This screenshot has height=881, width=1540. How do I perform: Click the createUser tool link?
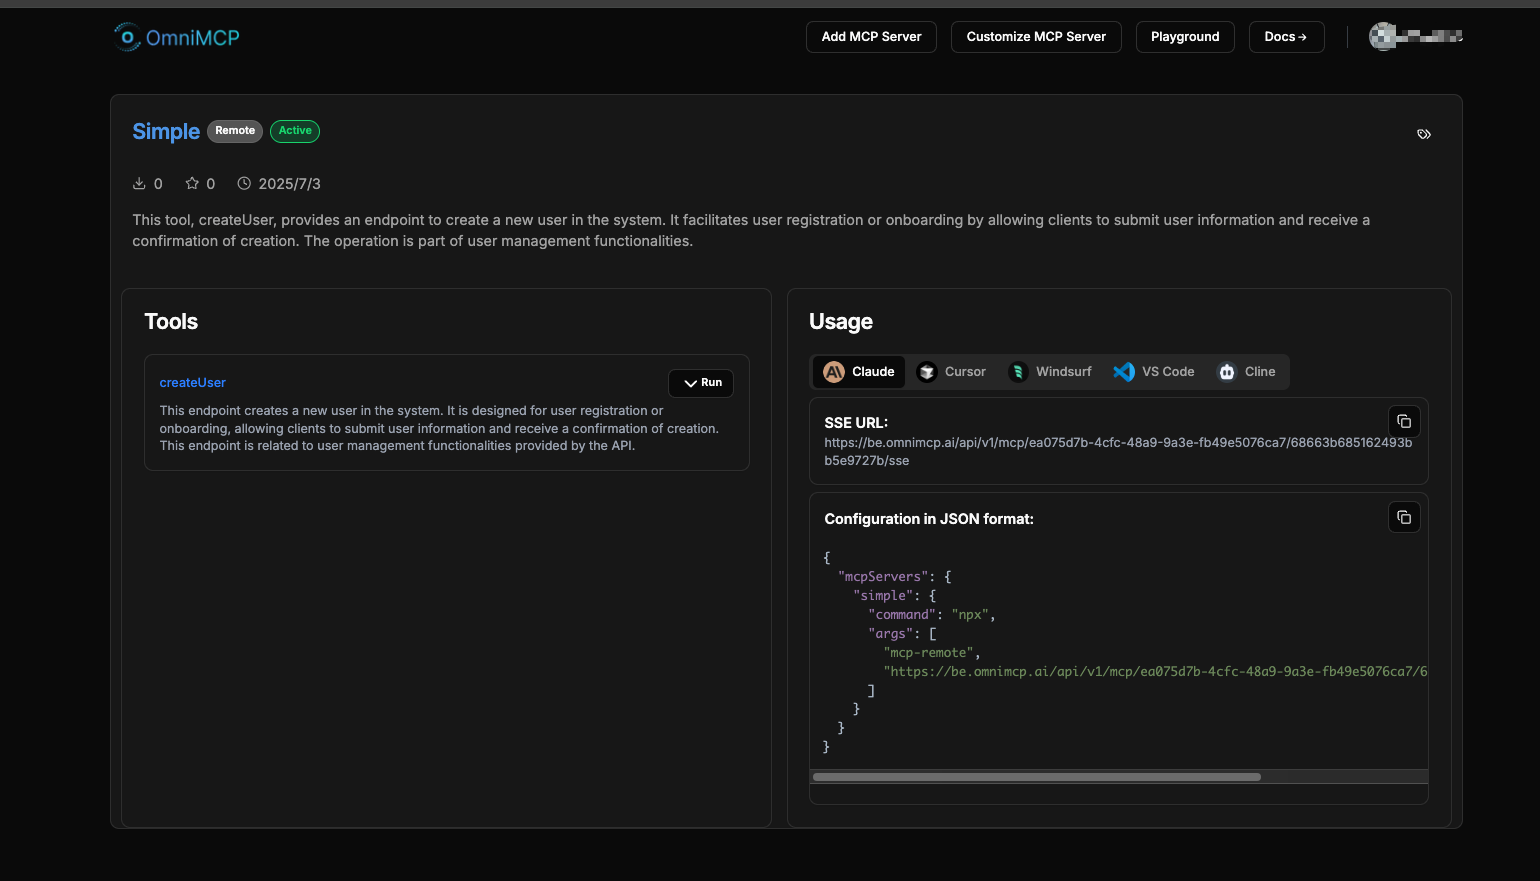[x=193, y=383]
